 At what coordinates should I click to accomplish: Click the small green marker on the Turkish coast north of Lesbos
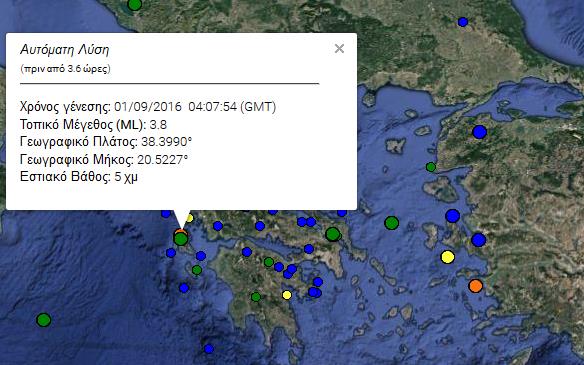tap(431, 167)
